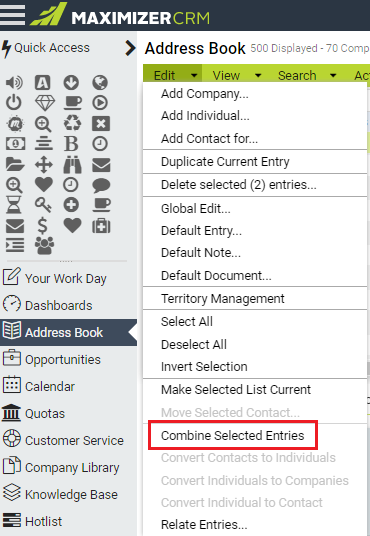Choose Delete selected (2) entries
The image size is (370, 536).
239,185
